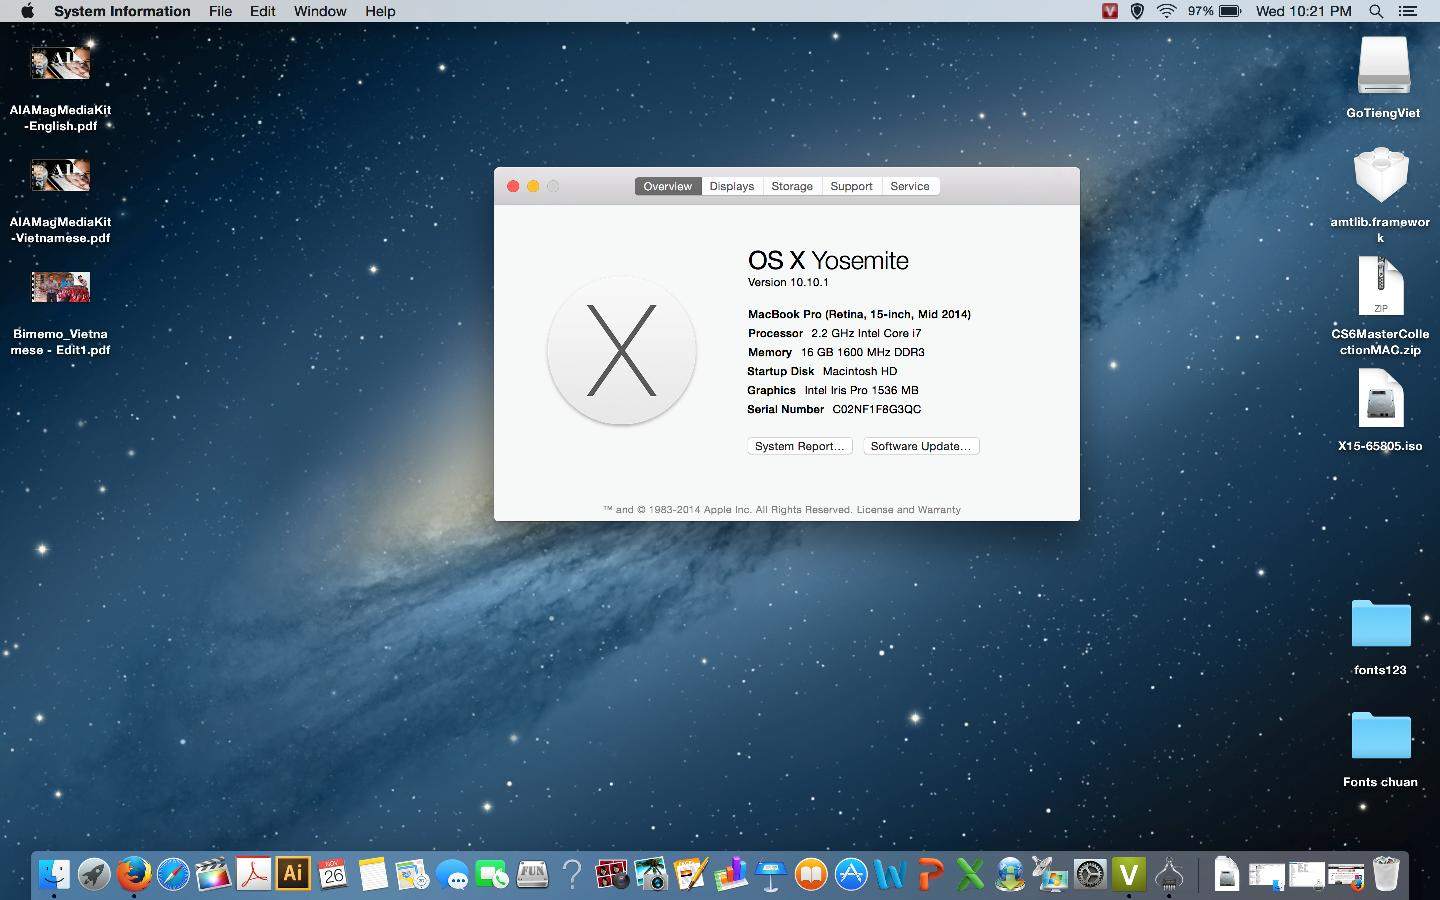The image size is (1440, 900).
Task: Click the Wi-Fi status icon
Action: pyautogui.click(x=1166, y=11)
